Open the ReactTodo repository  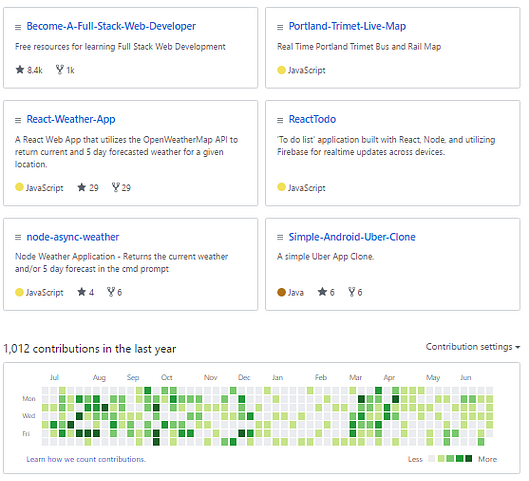click(x=312, y=119)
